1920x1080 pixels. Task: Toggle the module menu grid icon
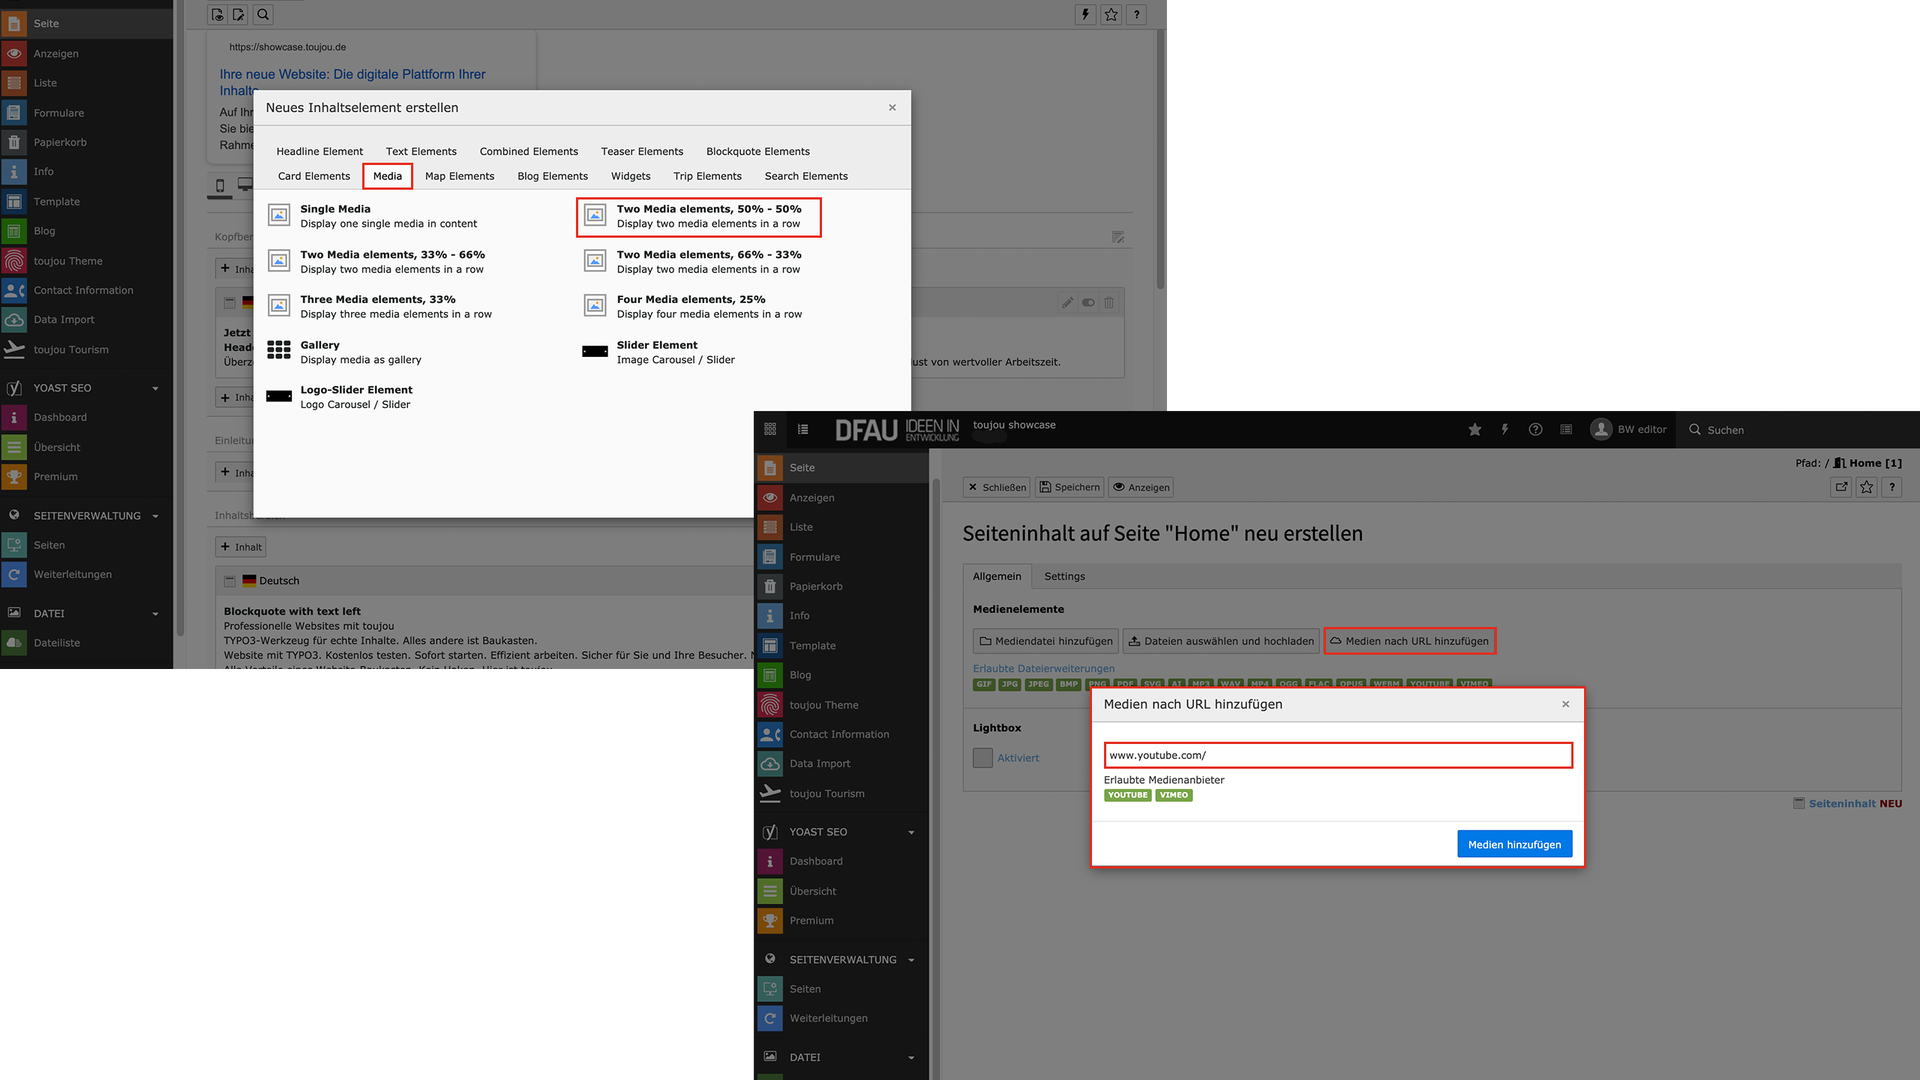(x=770, y=430)
